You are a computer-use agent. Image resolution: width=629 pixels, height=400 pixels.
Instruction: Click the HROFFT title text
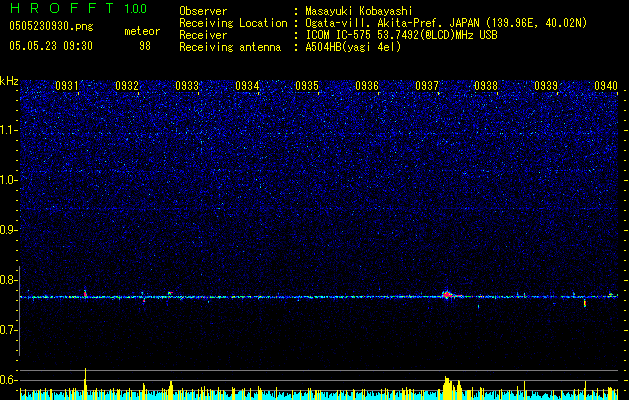click(x=63, y=8)
